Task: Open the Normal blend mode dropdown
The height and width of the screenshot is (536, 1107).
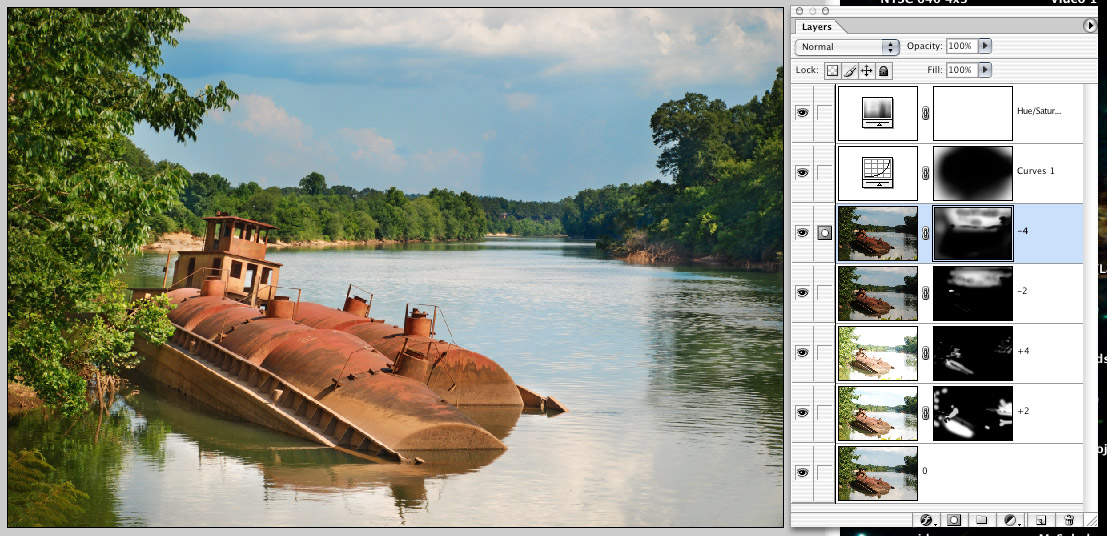Action: click(x=847, y=47)
